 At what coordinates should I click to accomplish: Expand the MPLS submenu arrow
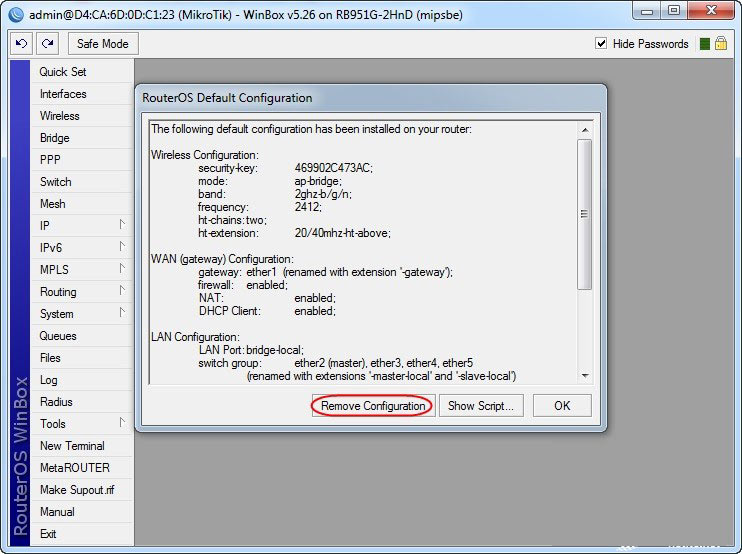click(x=122, y=268)
